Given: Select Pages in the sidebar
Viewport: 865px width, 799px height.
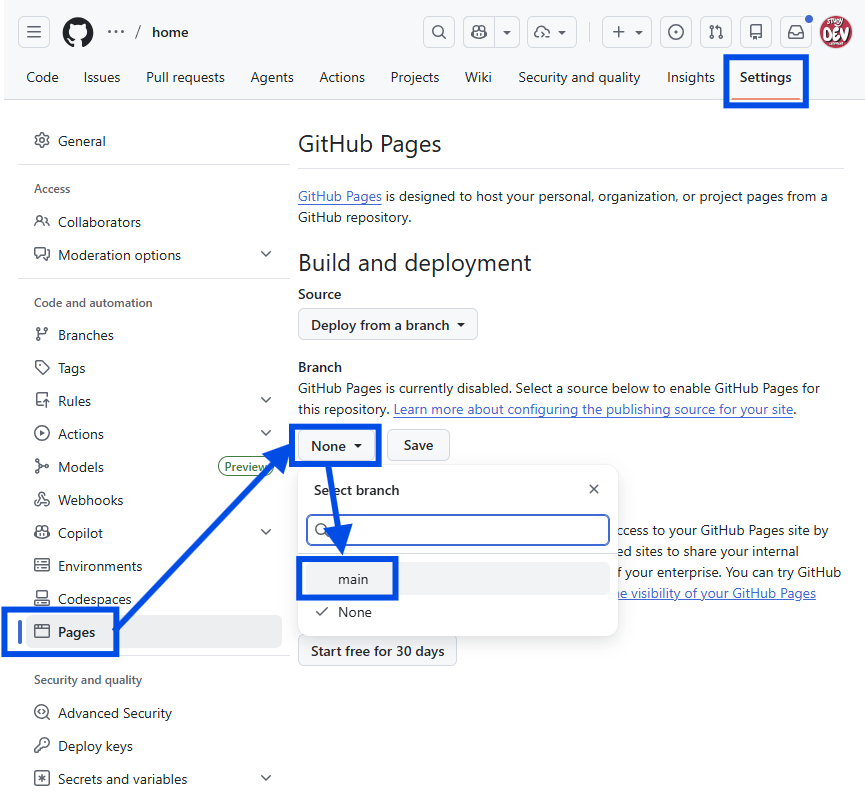Looking at the screenshot, I should pyautogui.click(x=154, y=632).
